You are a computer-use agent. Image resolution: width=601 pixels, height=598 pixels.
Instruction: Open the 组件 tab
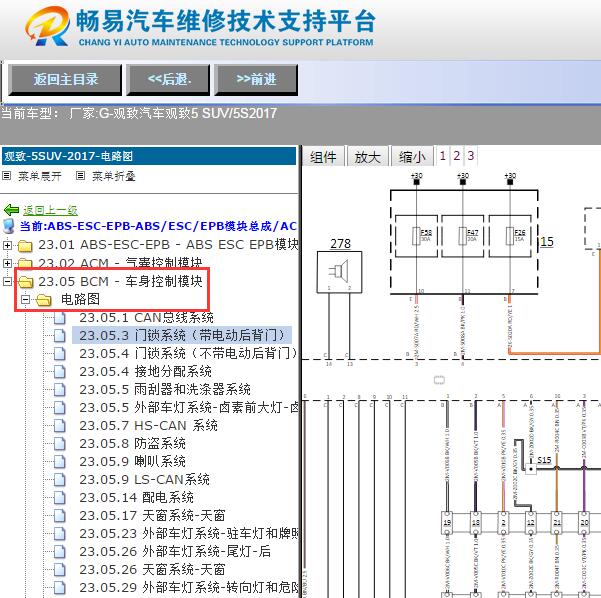pos(323,156)
